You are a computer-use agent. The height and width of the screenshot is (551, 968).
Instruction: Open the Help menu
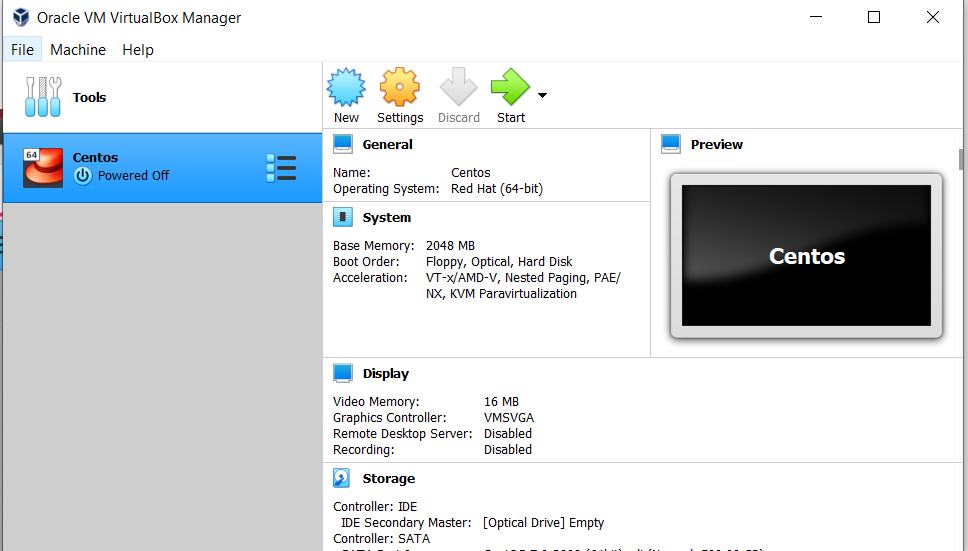(x=138, y=49)
